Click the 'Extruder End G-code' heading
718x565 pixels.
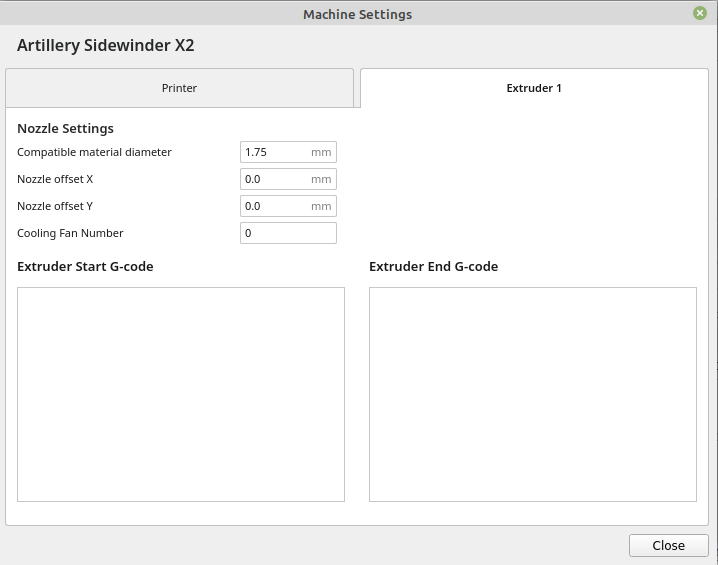pos(433,266)
